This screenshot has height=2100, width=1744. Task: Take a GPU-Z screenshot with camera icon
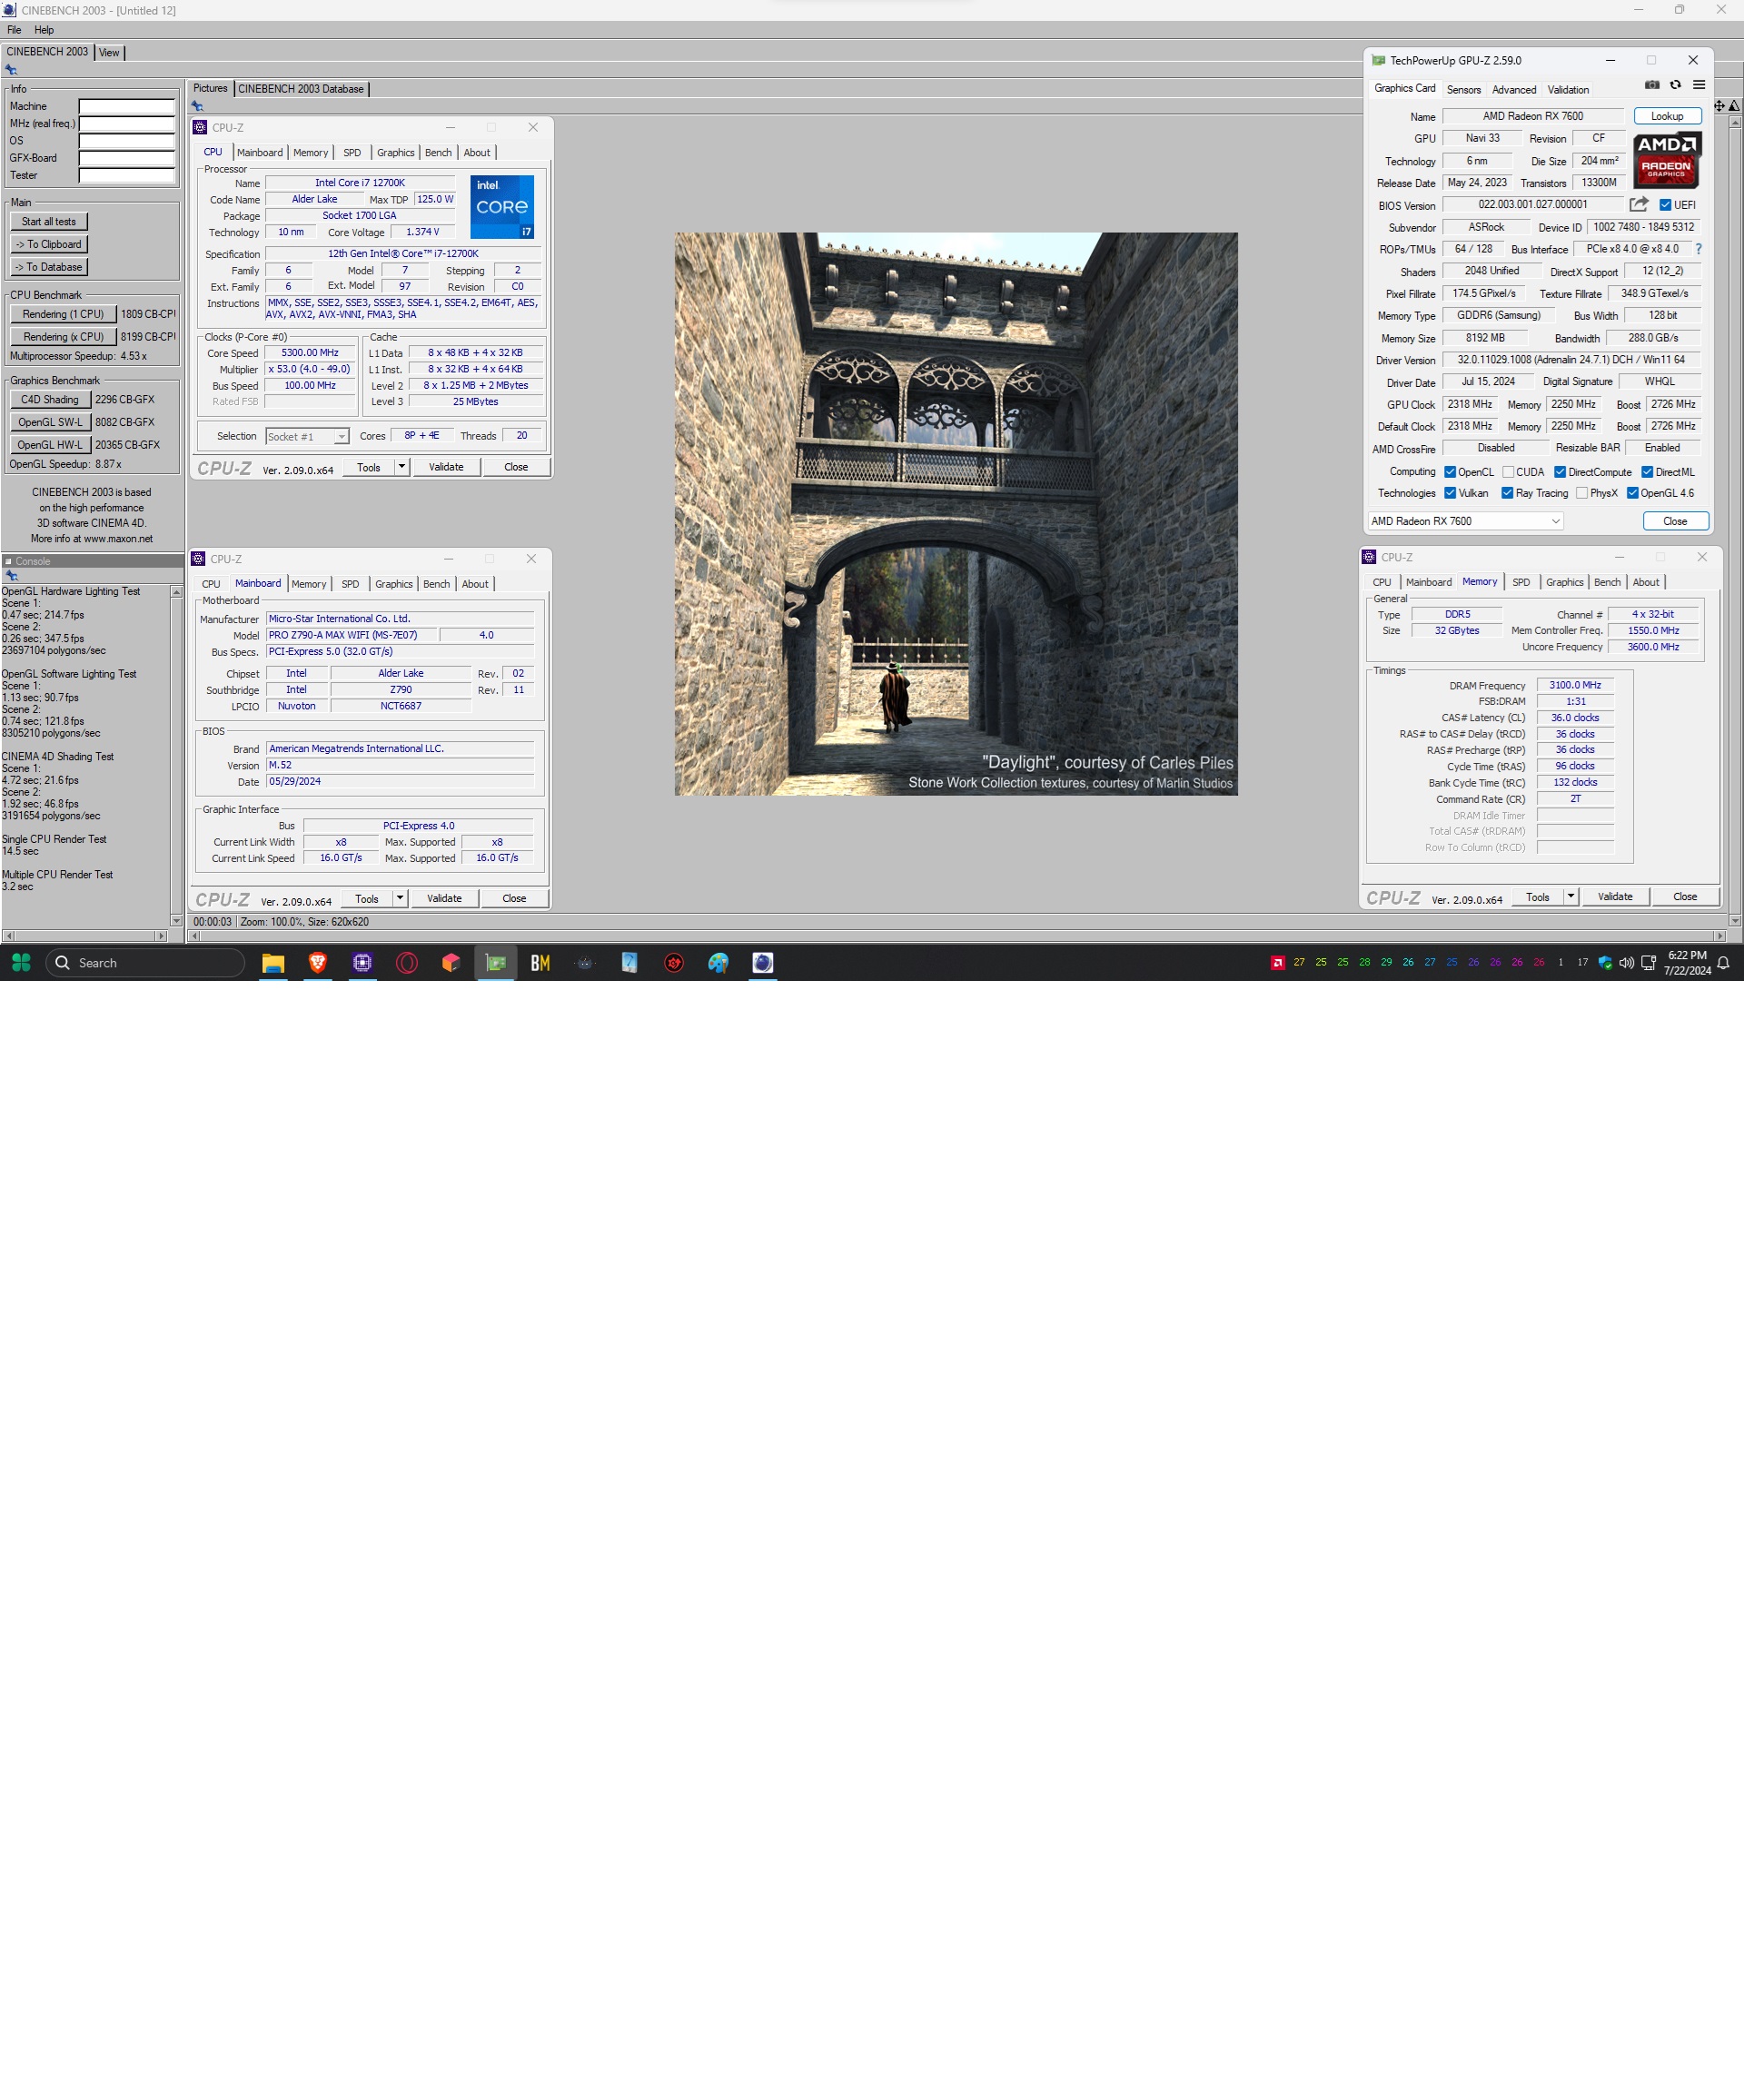(1652, 85)
